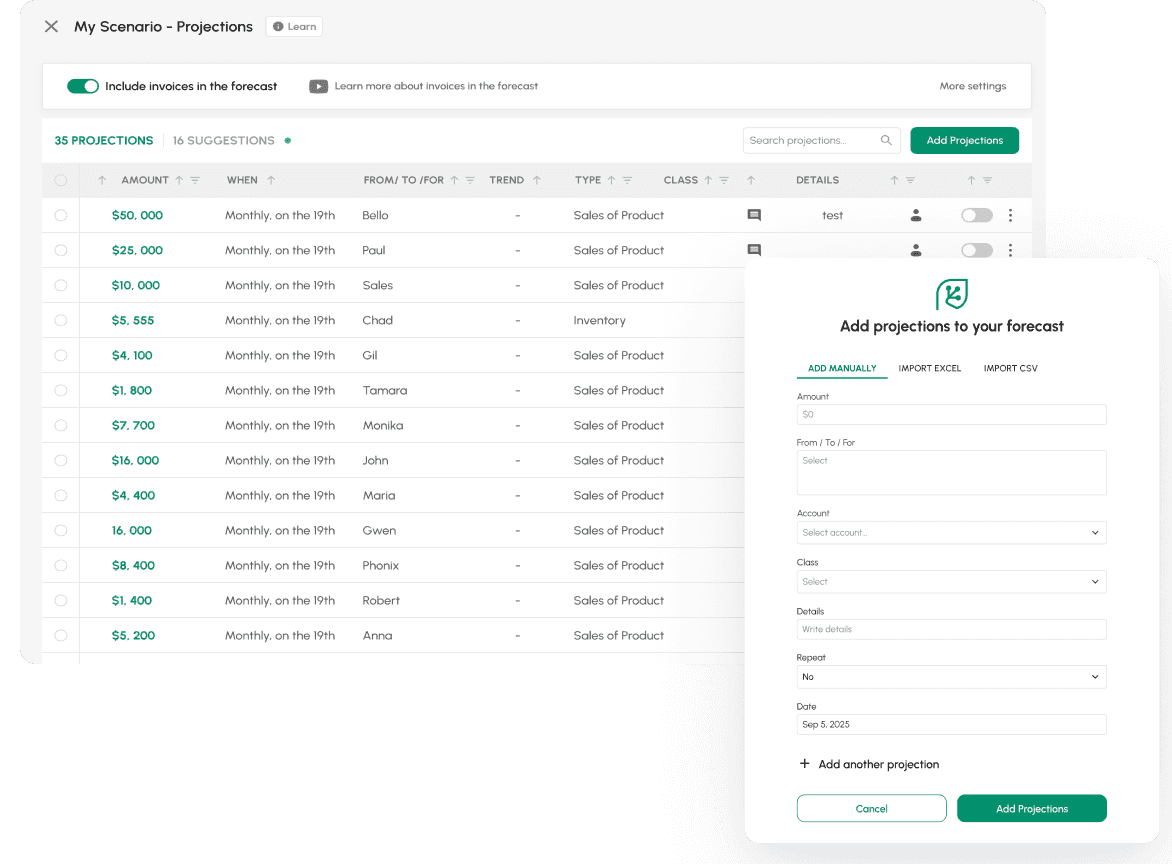The width and height of the screenshot is (1172, 864).
Task: Click the Amount input field
Action: 951,414
